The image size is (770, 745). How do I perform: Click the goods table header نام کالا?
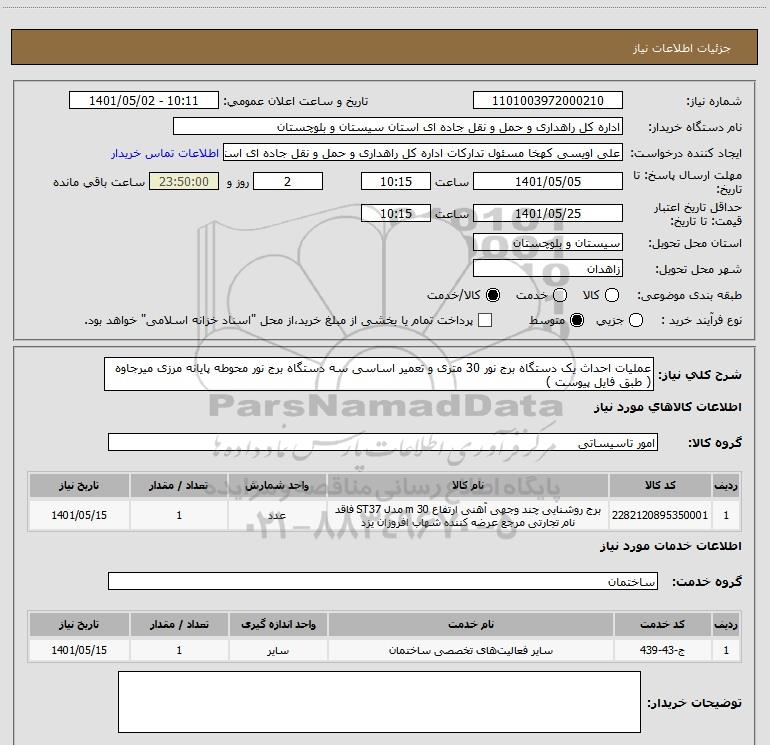[468, 485]
